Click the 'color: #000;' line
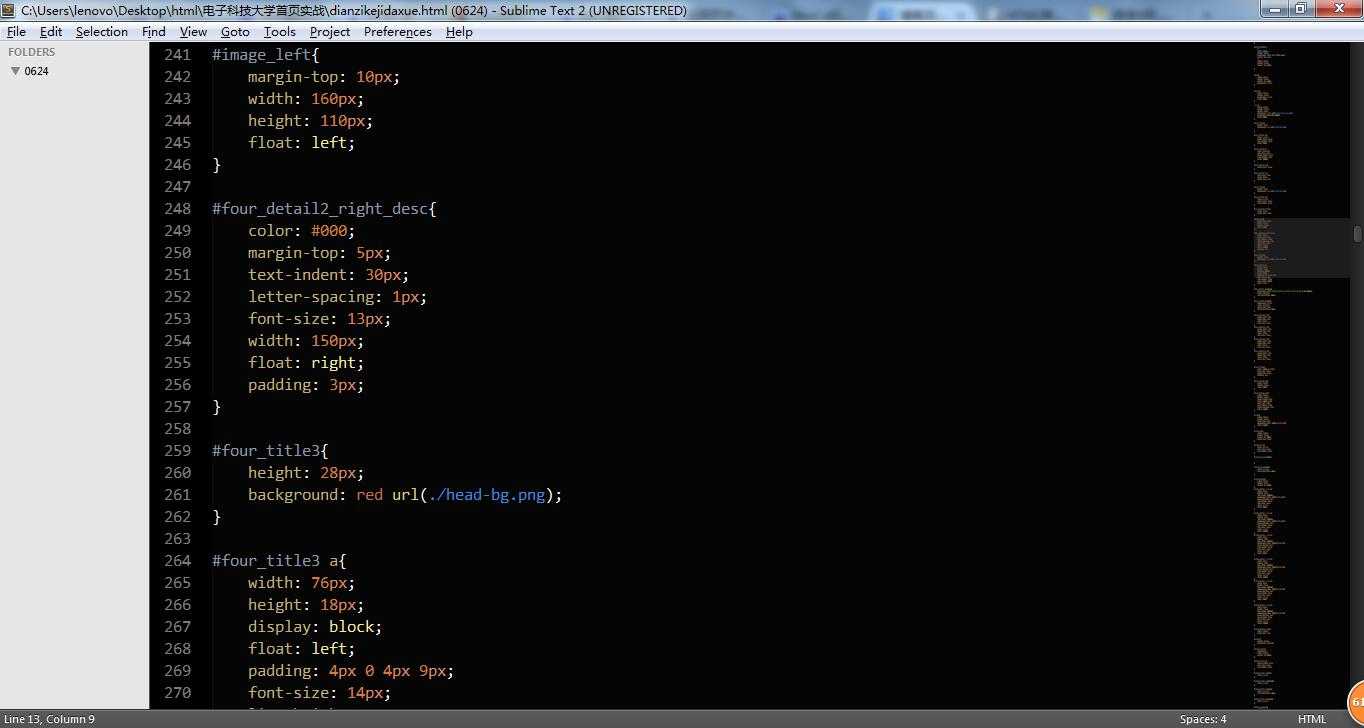This screenshot has width=1364, height=728. (302, 231)
